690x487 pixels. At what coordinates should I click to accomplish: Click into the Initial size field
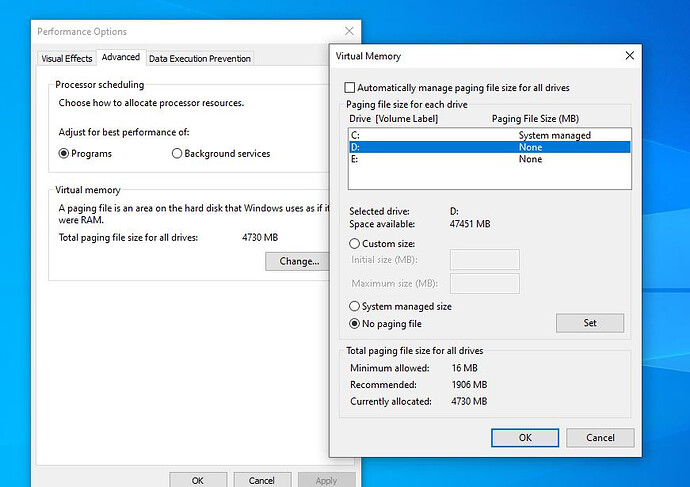click(x=485, y=260)
